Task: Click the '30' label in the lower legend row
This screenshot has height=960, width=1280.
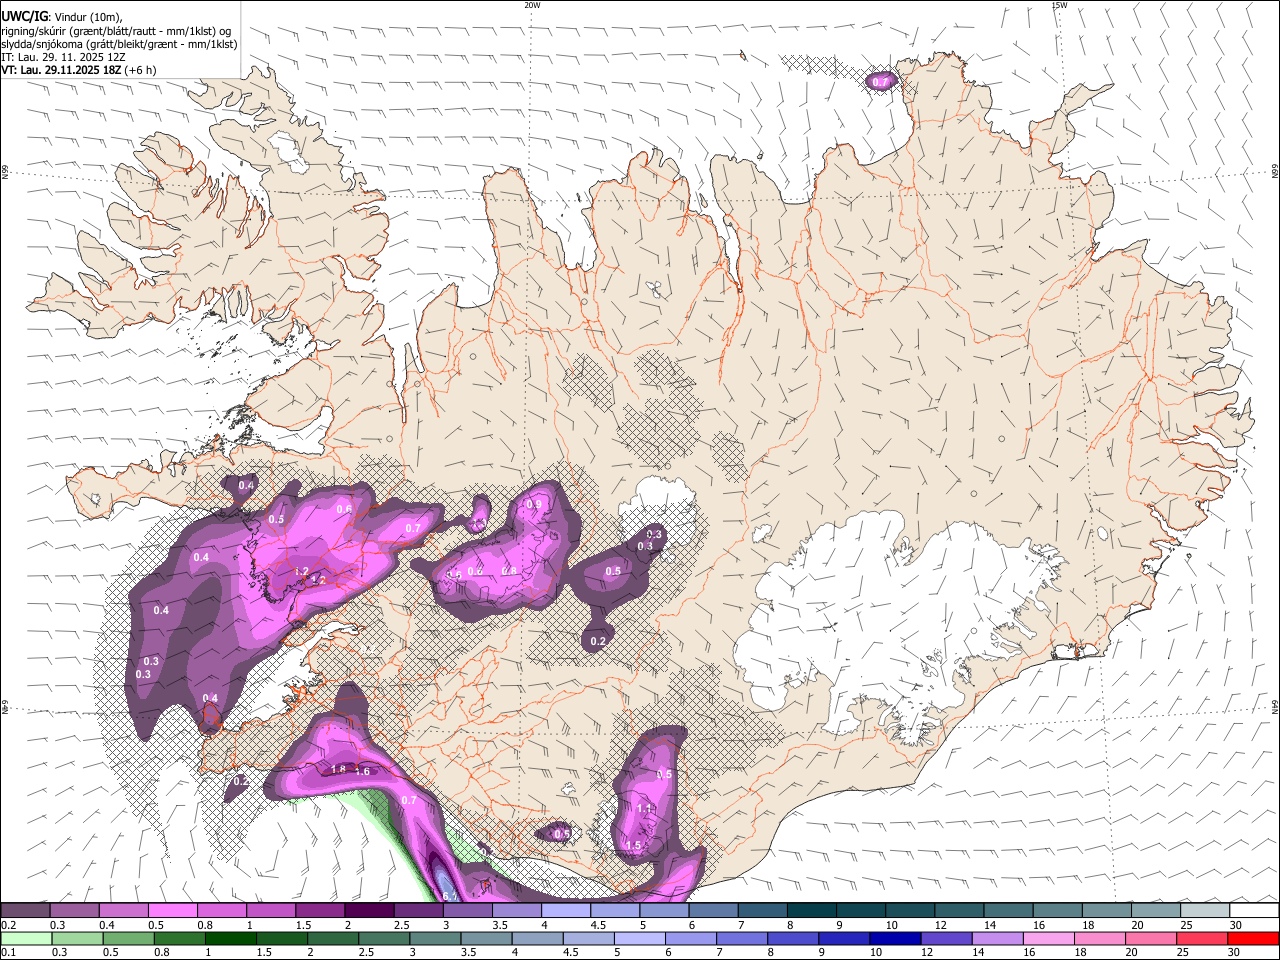Action: pyautogui.click(x=1235, y=953)
